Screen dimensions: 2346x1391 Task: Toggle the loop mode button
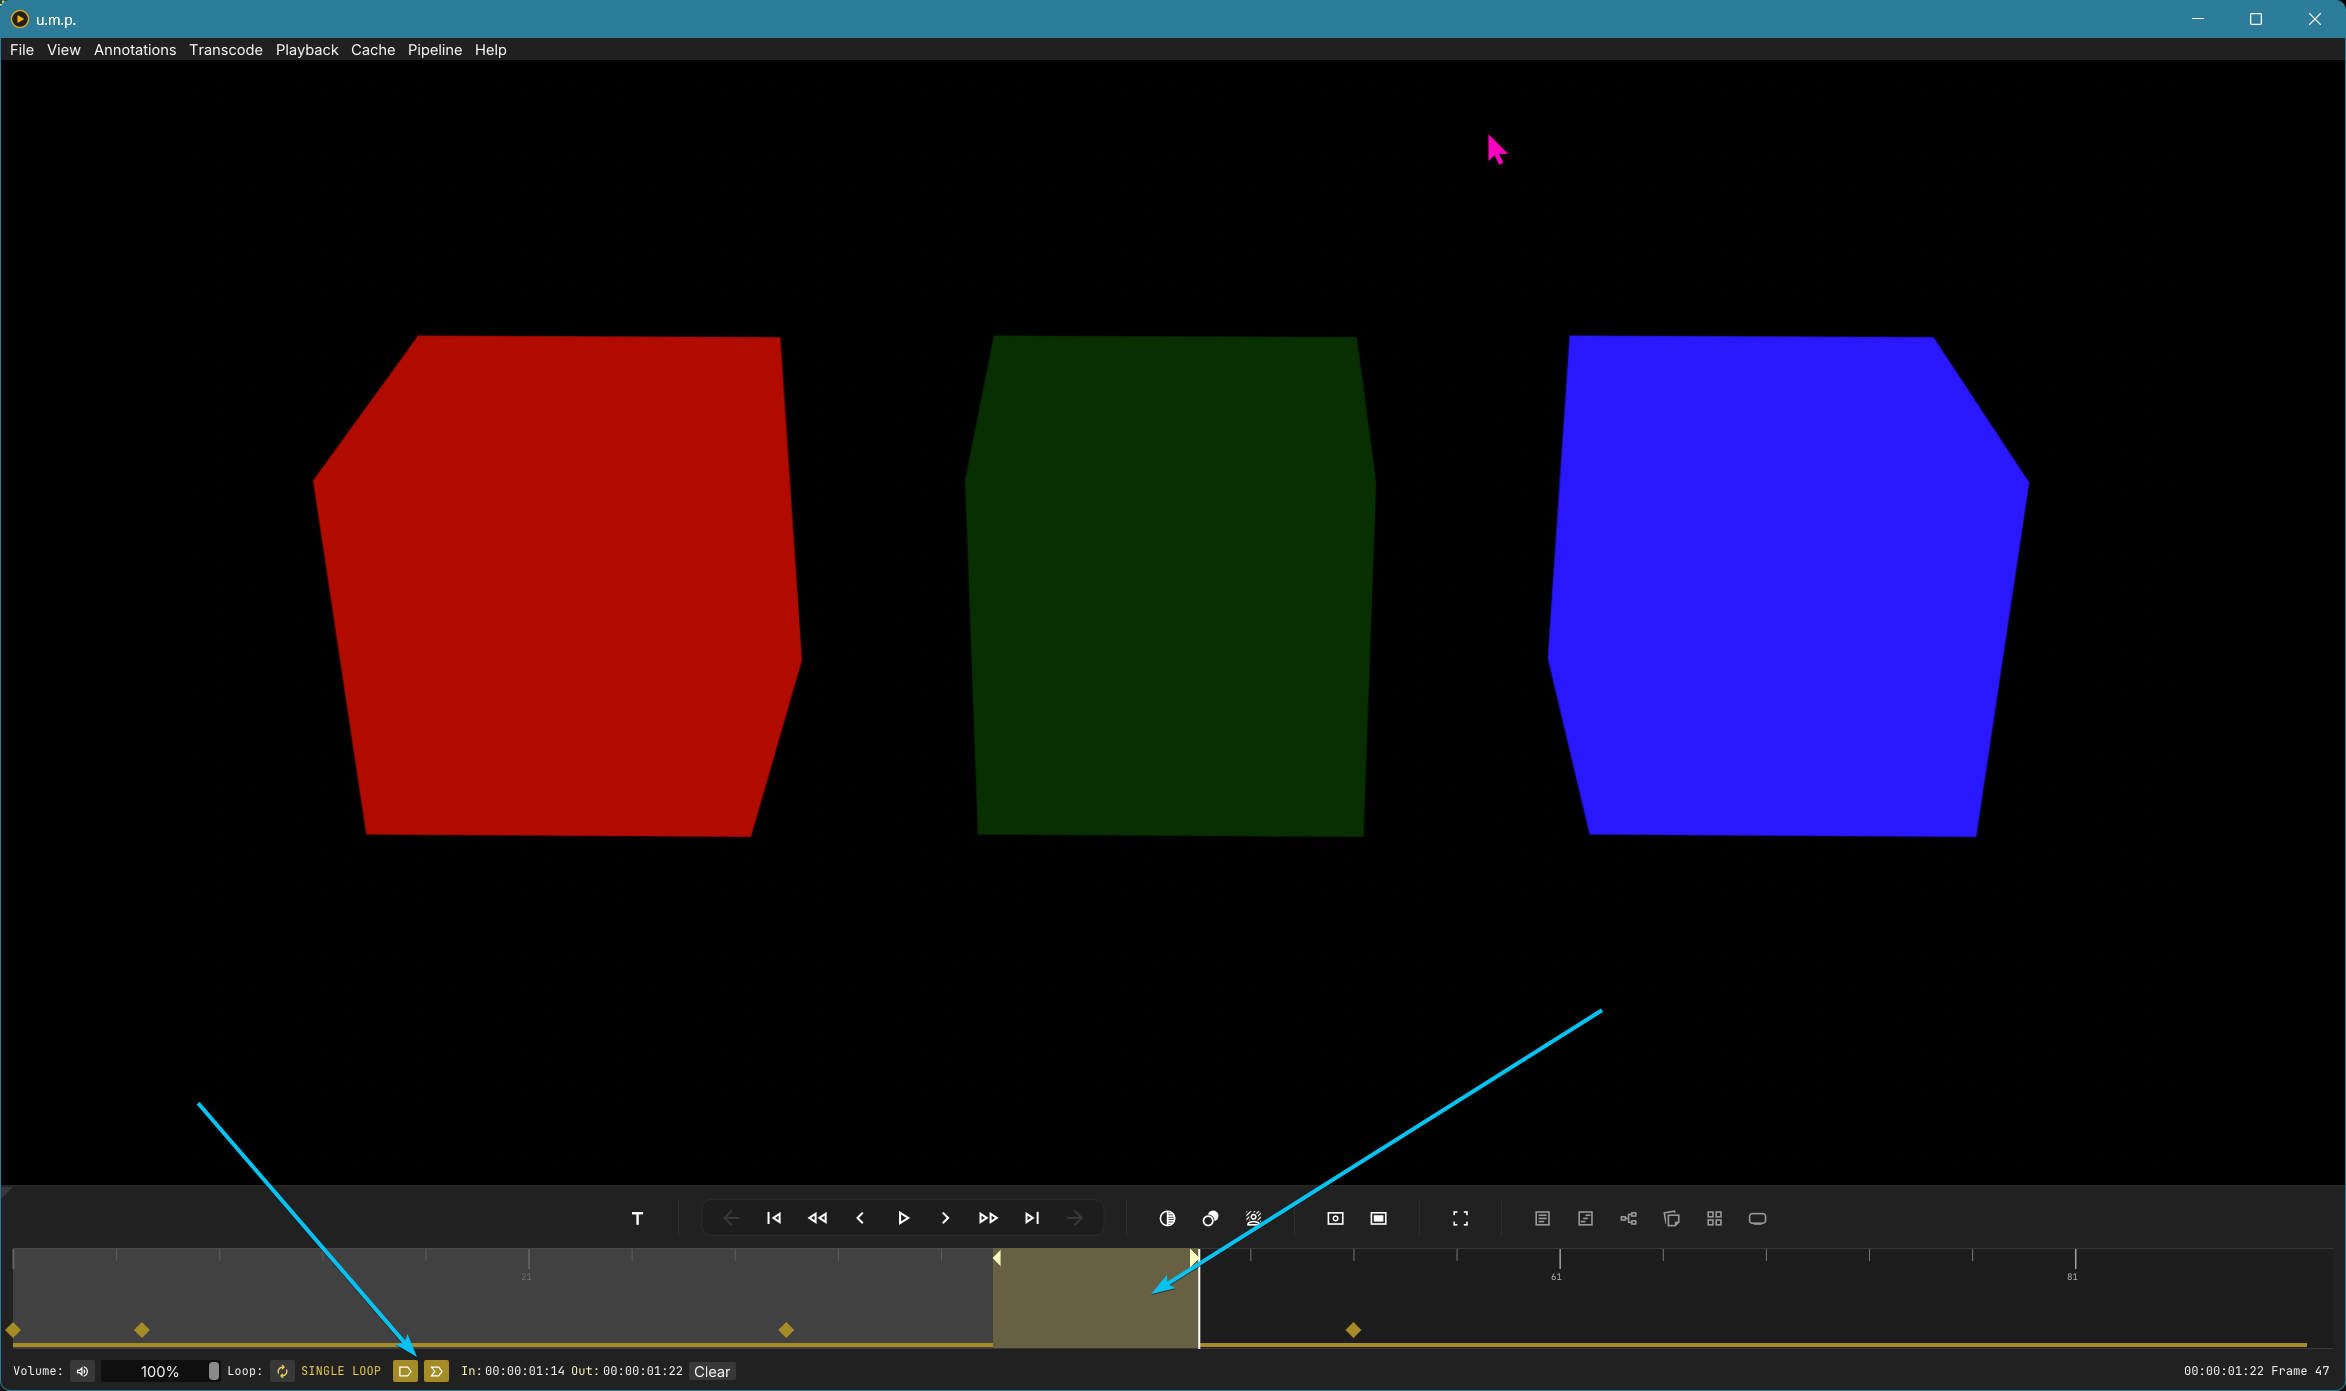click(283, 1371)
